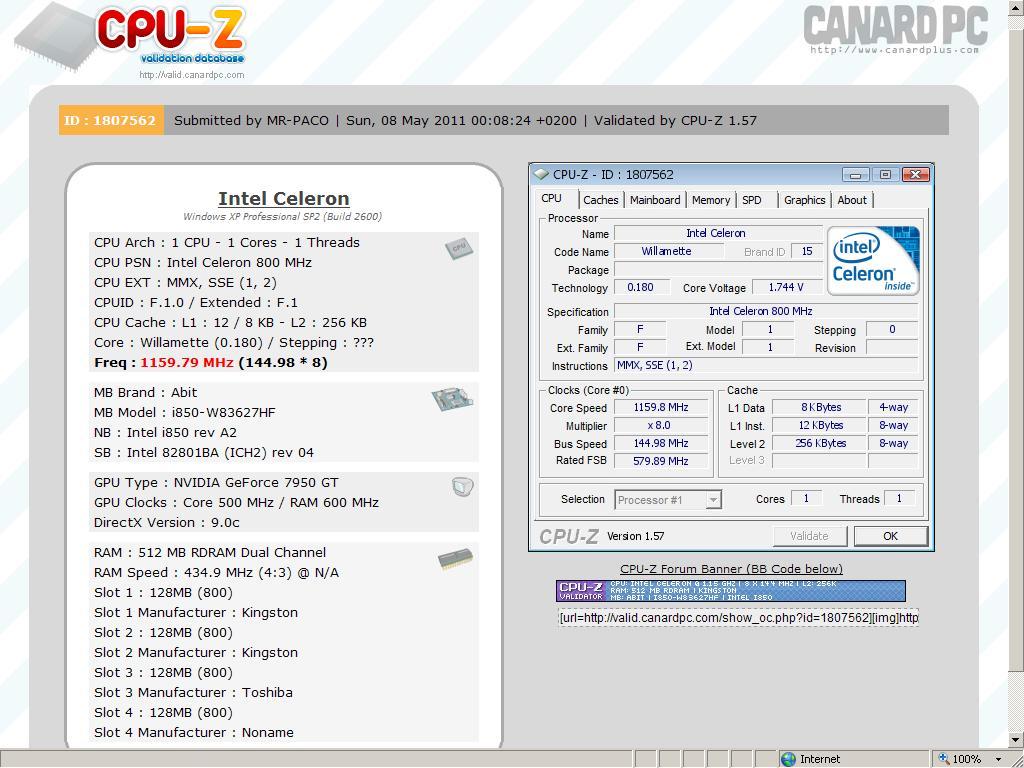
Task: Click the BB code URL text field
Action: tap(739, 618)
